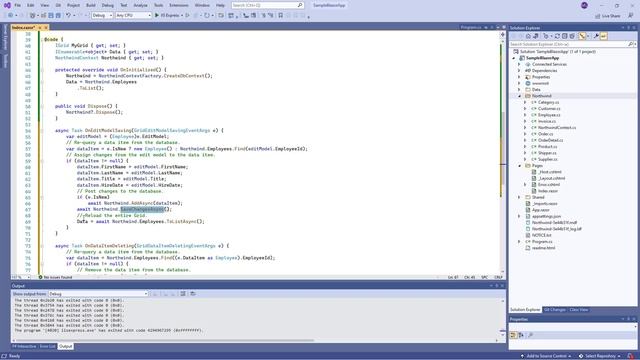The height and width of the screenshot is (360, 640).
Task: Open the Debug solution configuration dropdown
Action: (102, 15)
